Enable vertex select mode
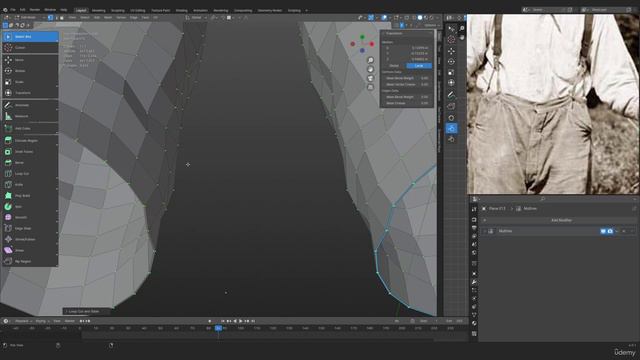The width and height of the screenshot is (640, 360). click(x=51, y=18)
